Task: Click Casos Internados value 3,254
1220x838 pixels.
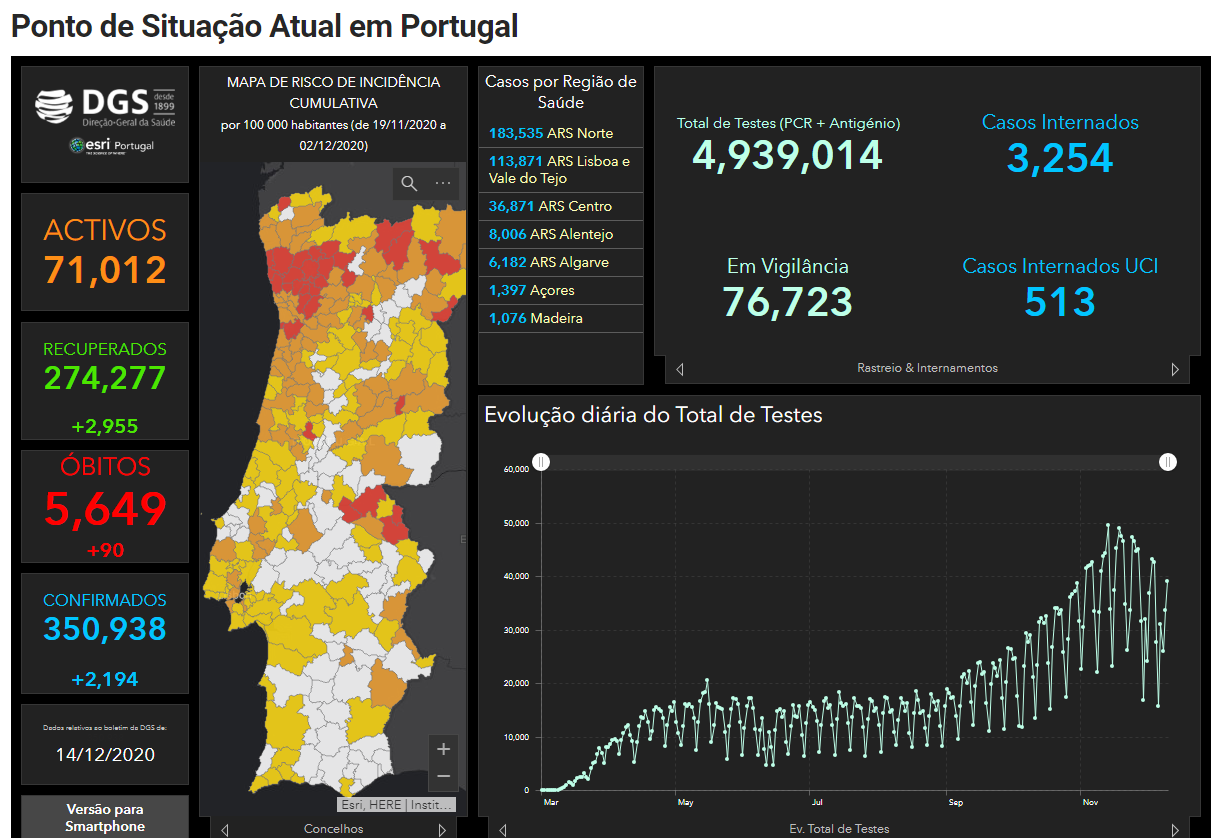Action: point(1060,158)
